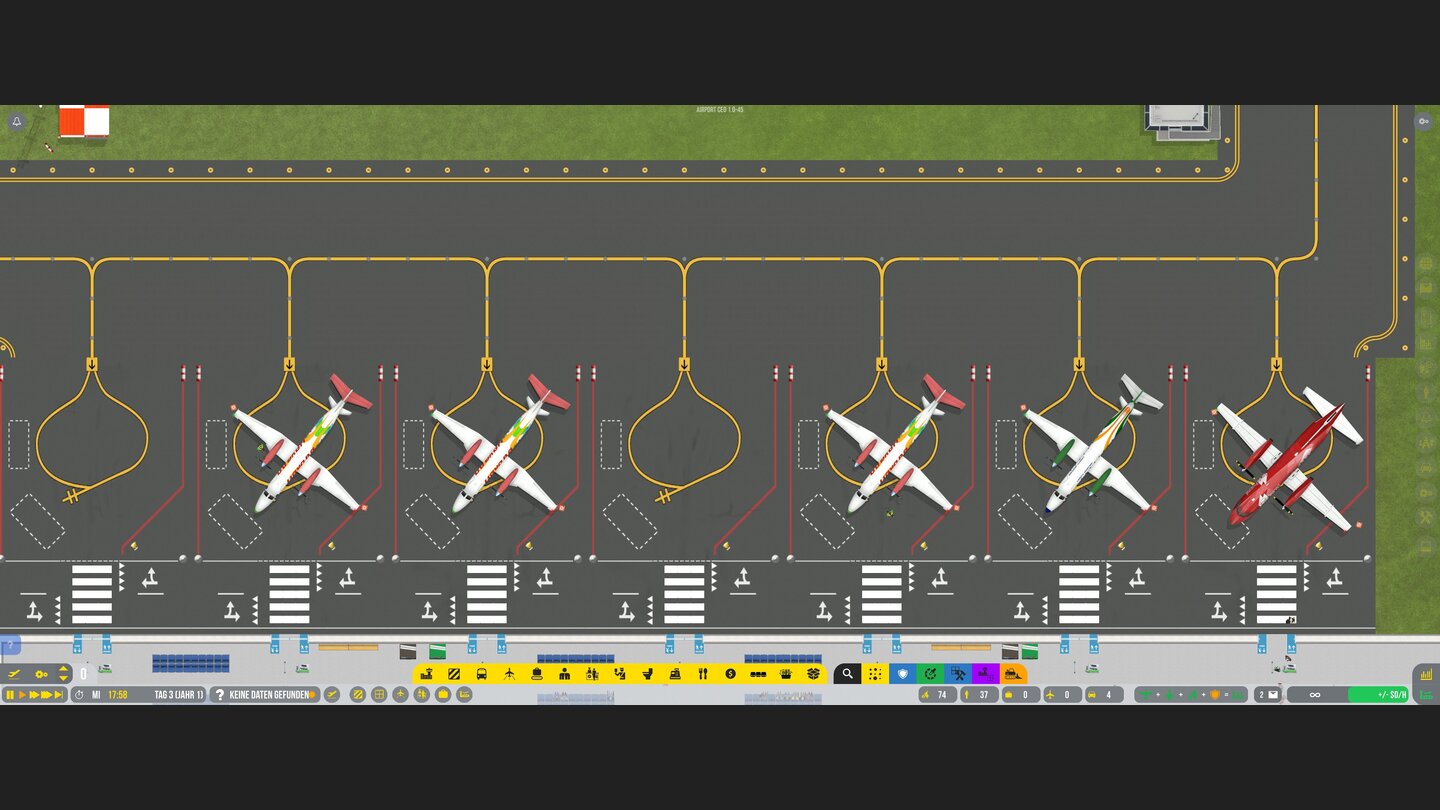Open the fork-and-knife food service build icon

point(704,674)
